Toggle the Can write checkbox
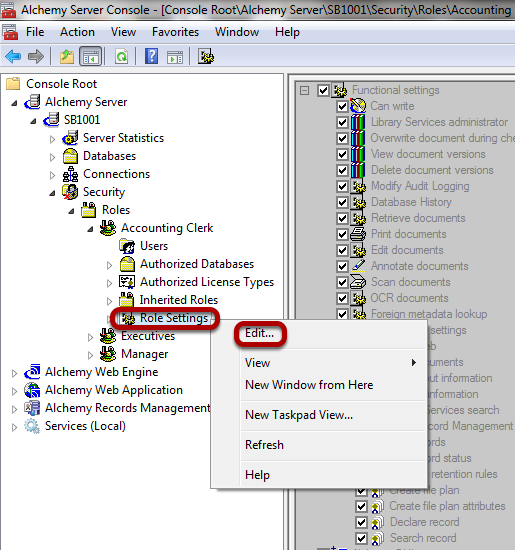Image resolution: width=515 pixels, height=550 pixels. 342,106
